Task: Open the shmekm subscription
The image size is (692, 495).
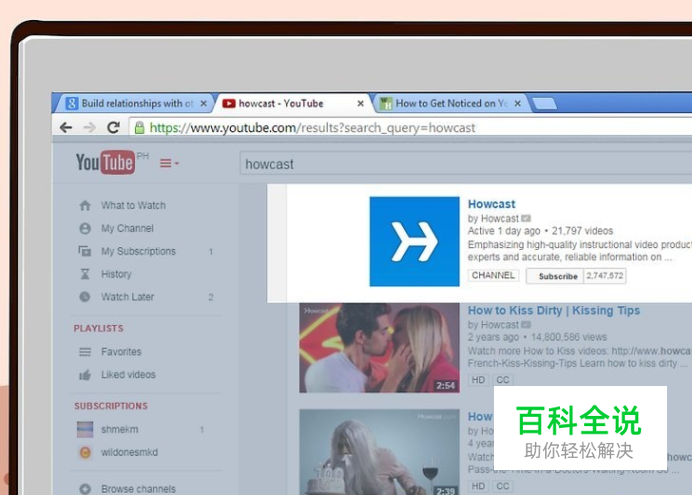Action: [x=120, y=429]
